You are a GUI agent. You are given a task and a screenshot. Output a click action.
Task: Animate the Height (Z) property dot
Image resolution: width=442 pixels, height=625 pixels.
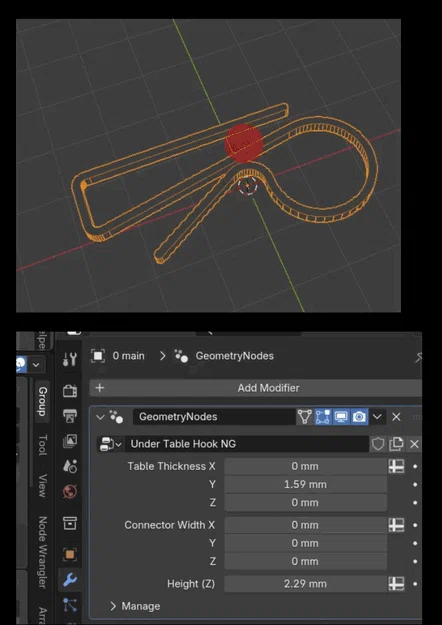[415, 584]
